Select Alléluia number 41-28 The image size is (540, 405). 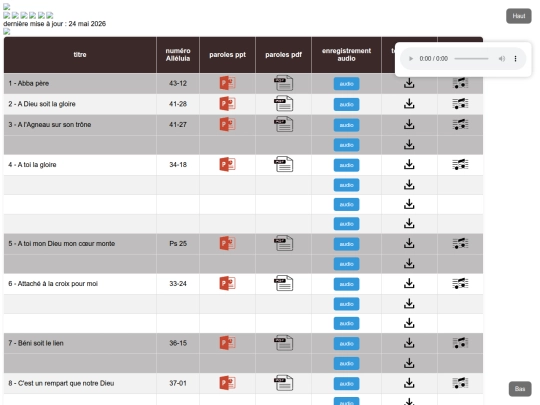[178, 104]
